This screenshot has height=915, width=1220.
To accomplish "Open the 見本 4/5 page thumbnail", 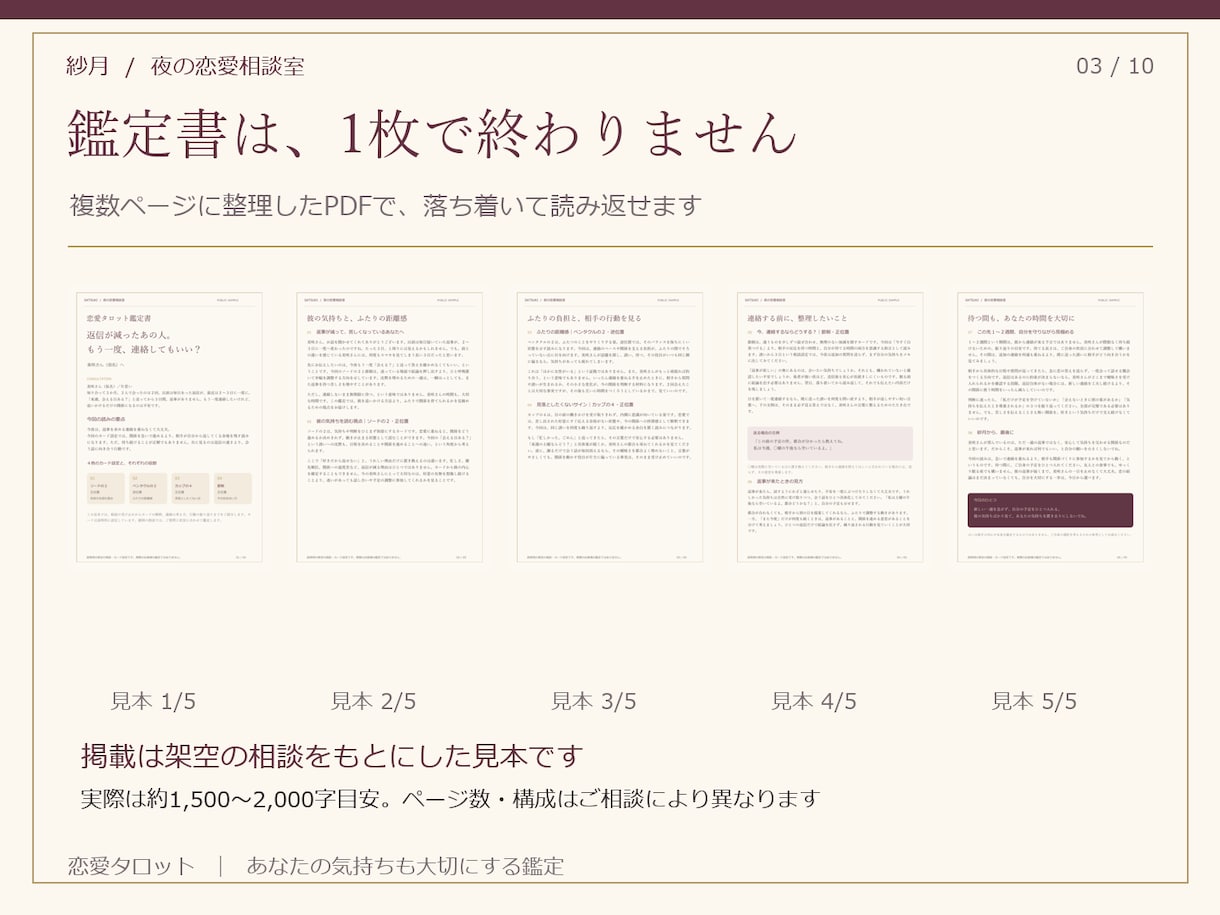I will [x=830, y=427].
